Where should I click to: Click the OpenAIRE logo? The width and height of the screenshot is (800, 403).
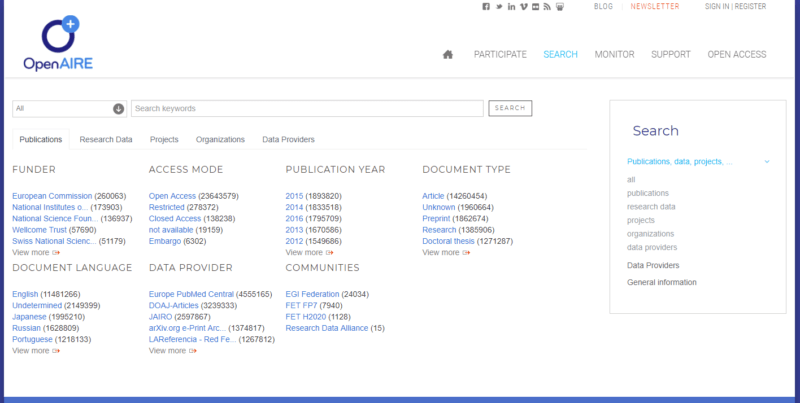click(58, 43)
